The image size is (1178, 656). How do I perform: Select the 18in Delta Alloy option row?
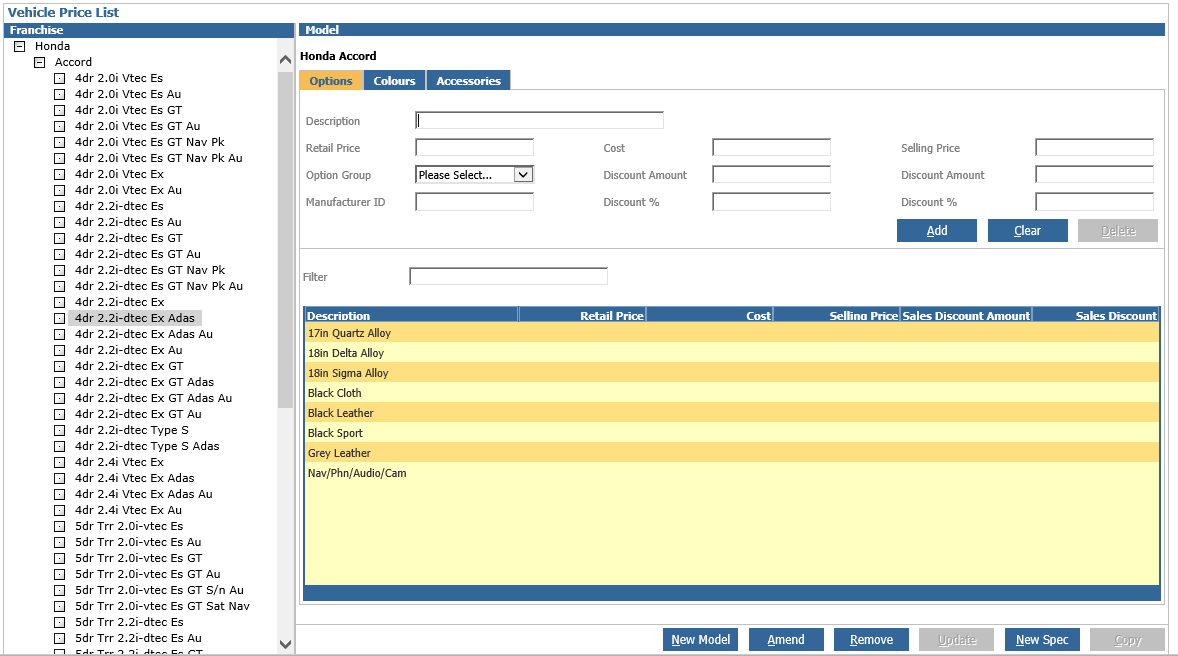(732, 353)
